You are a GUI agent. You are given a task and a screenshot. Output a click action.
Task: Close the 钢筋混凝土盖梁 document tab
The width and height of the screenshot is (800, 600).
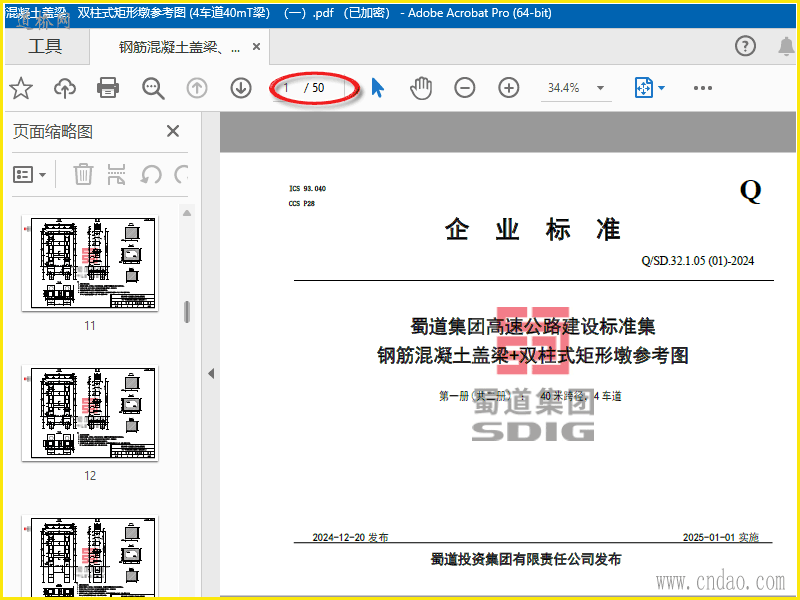point(257,47)
